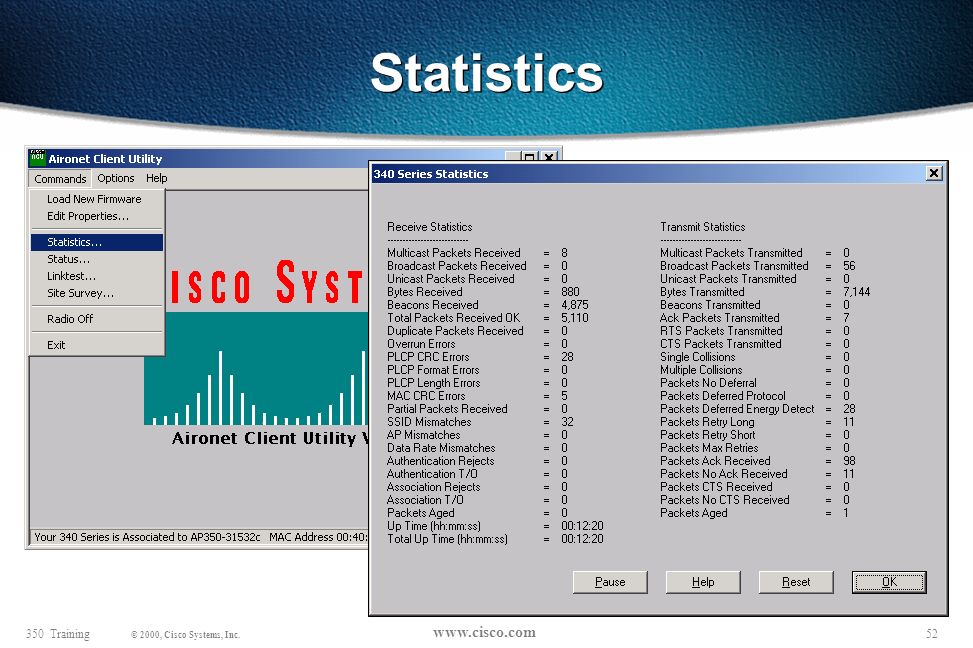Click 'Packets No Deferral' label

point(708,383)
